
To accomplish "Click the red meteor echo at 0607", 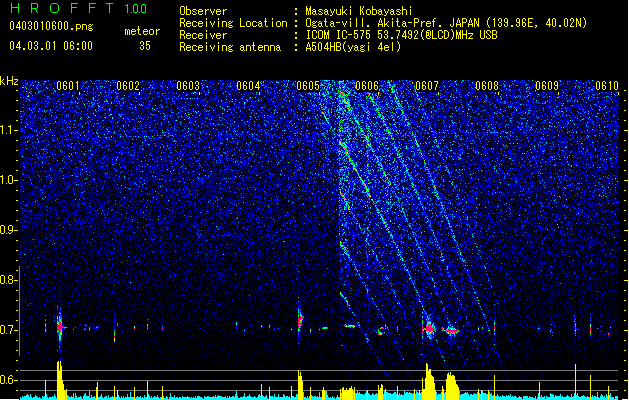I will (x=430, y=329).
